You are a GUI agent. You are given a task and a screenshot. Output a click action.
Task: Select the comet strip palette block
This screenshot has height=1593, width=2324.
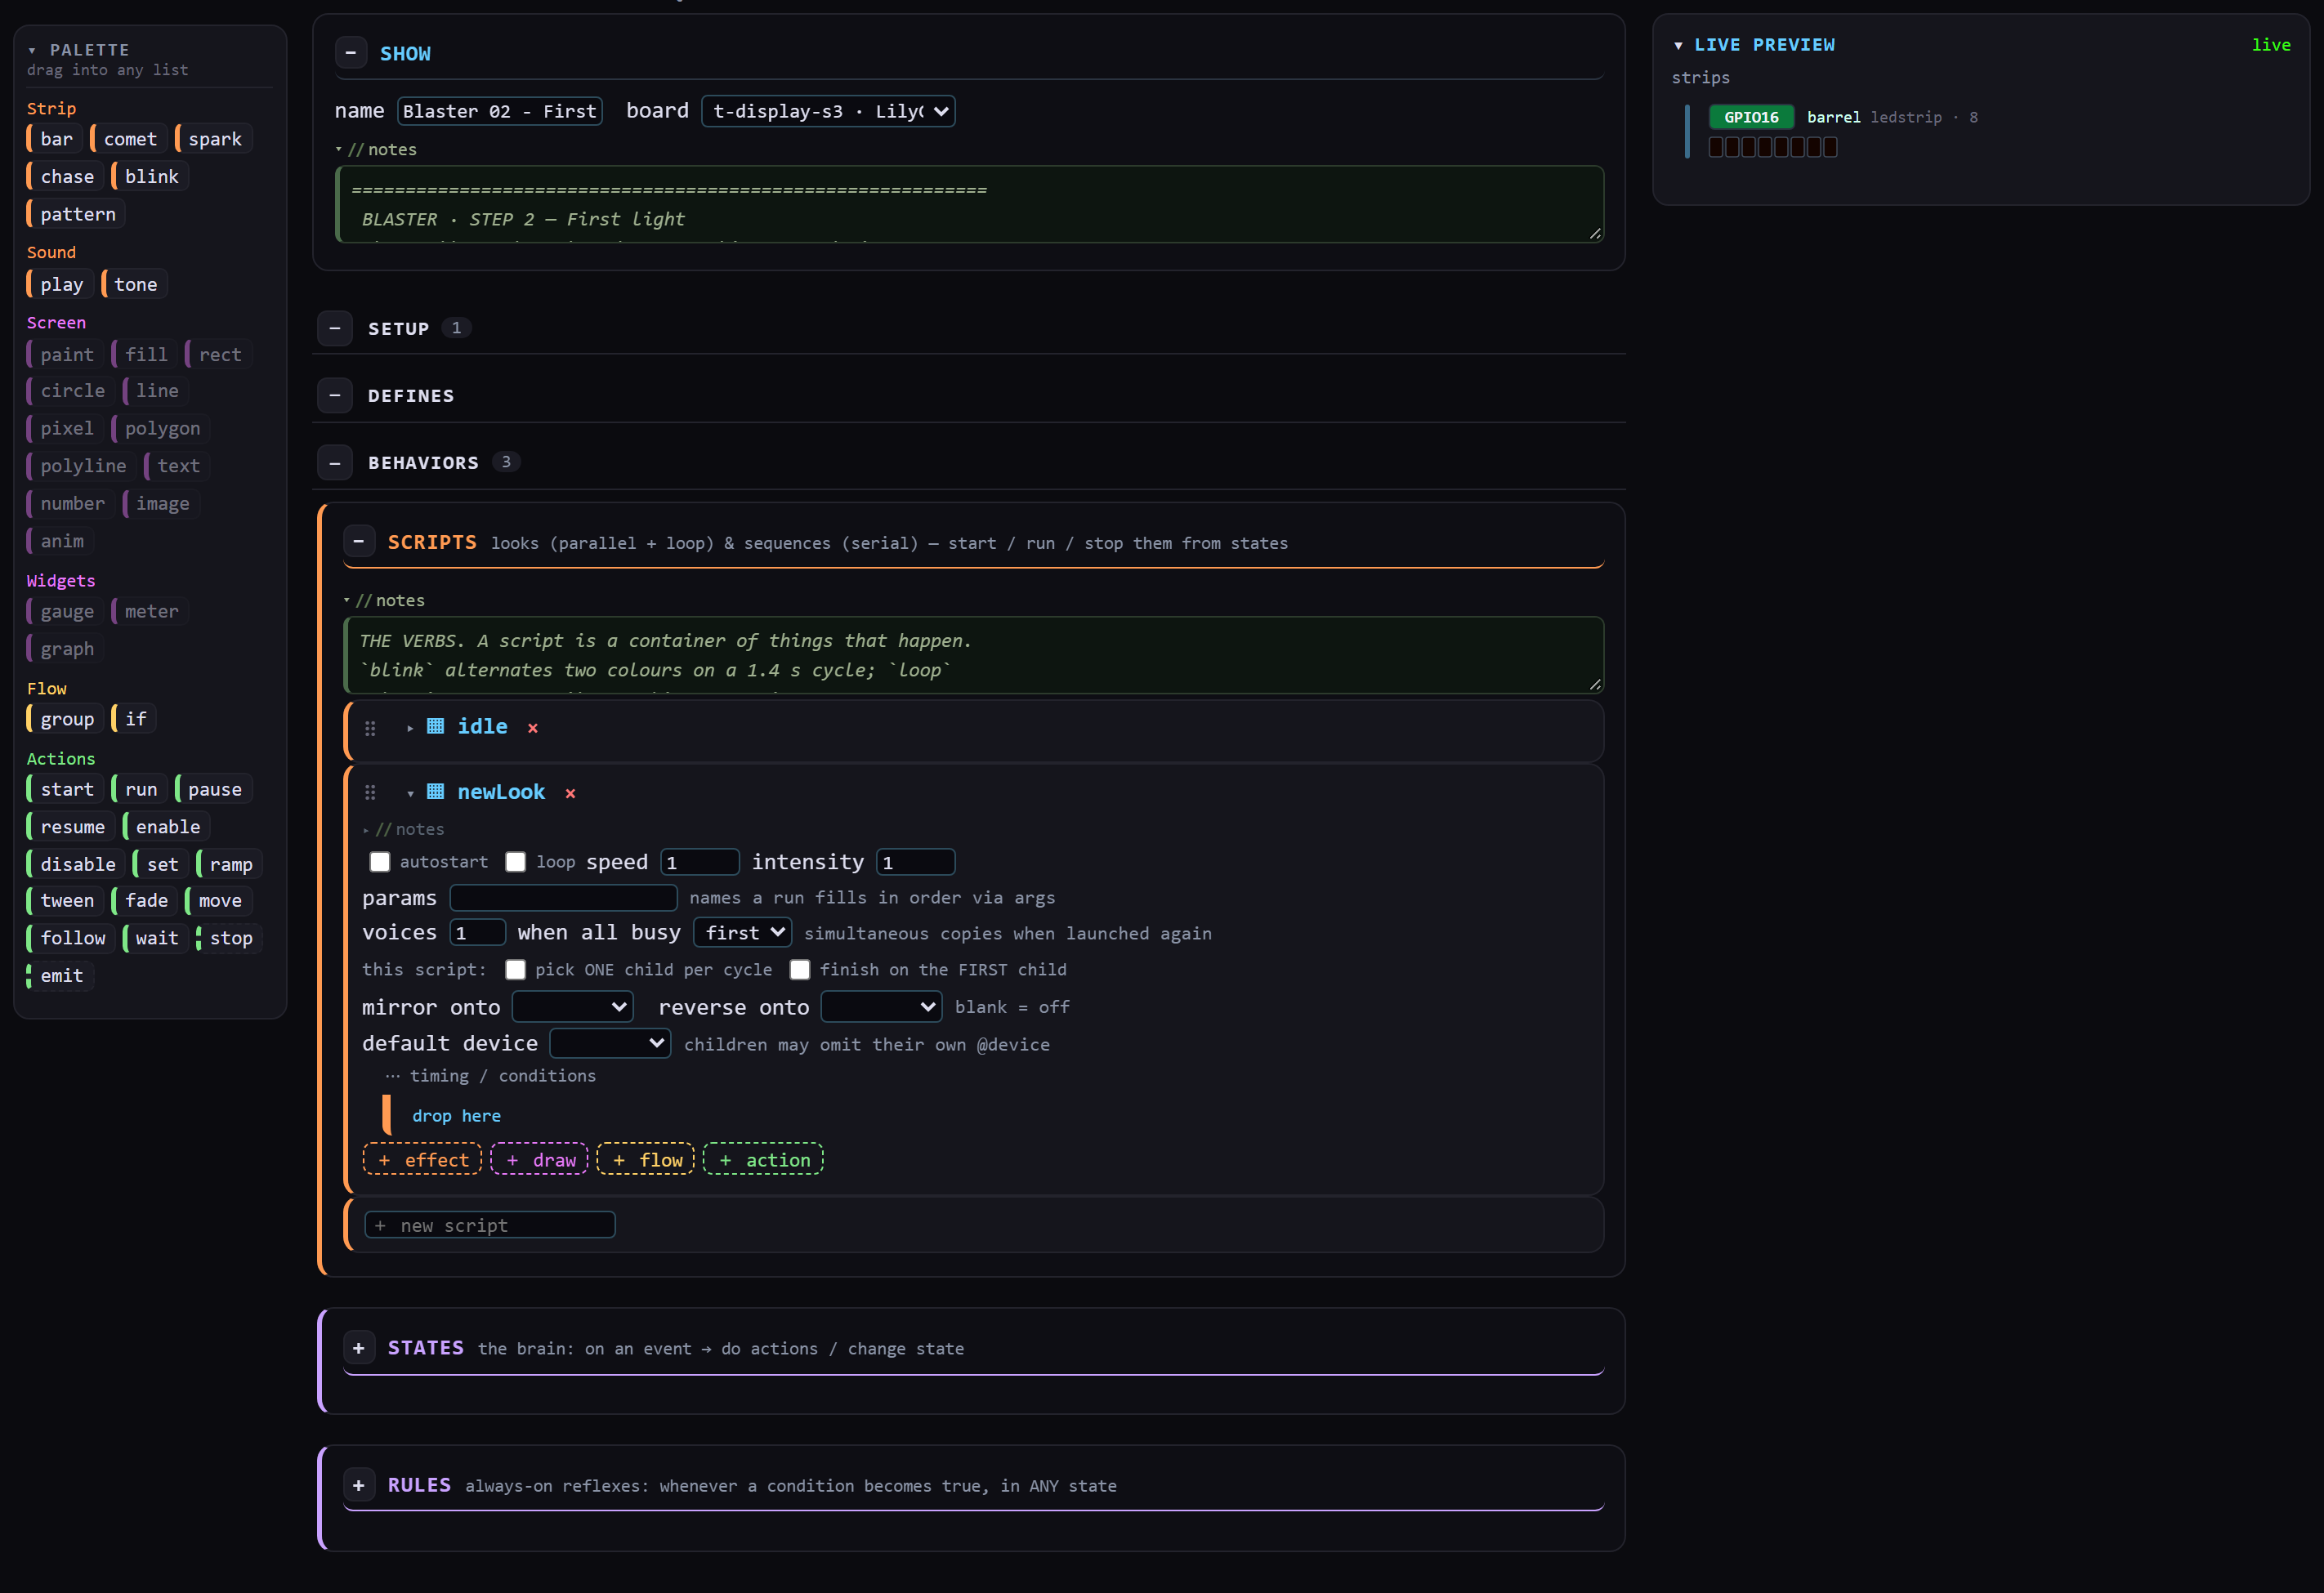(128, 139)
